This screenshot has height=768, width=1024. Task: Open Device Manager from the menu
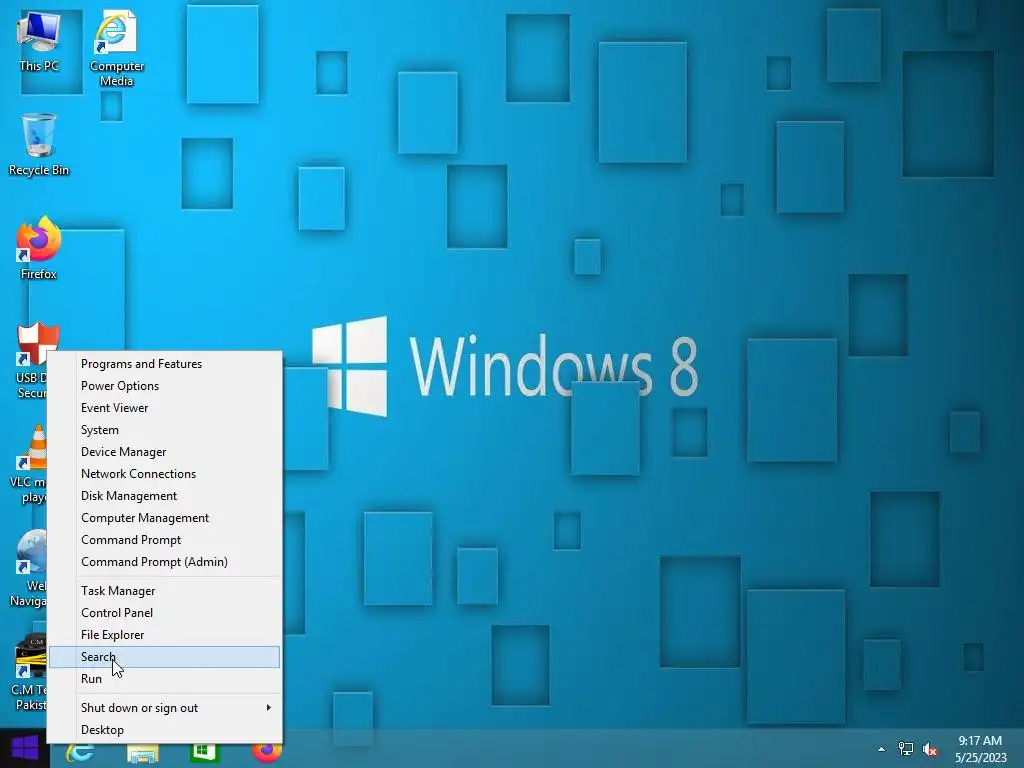165,452
